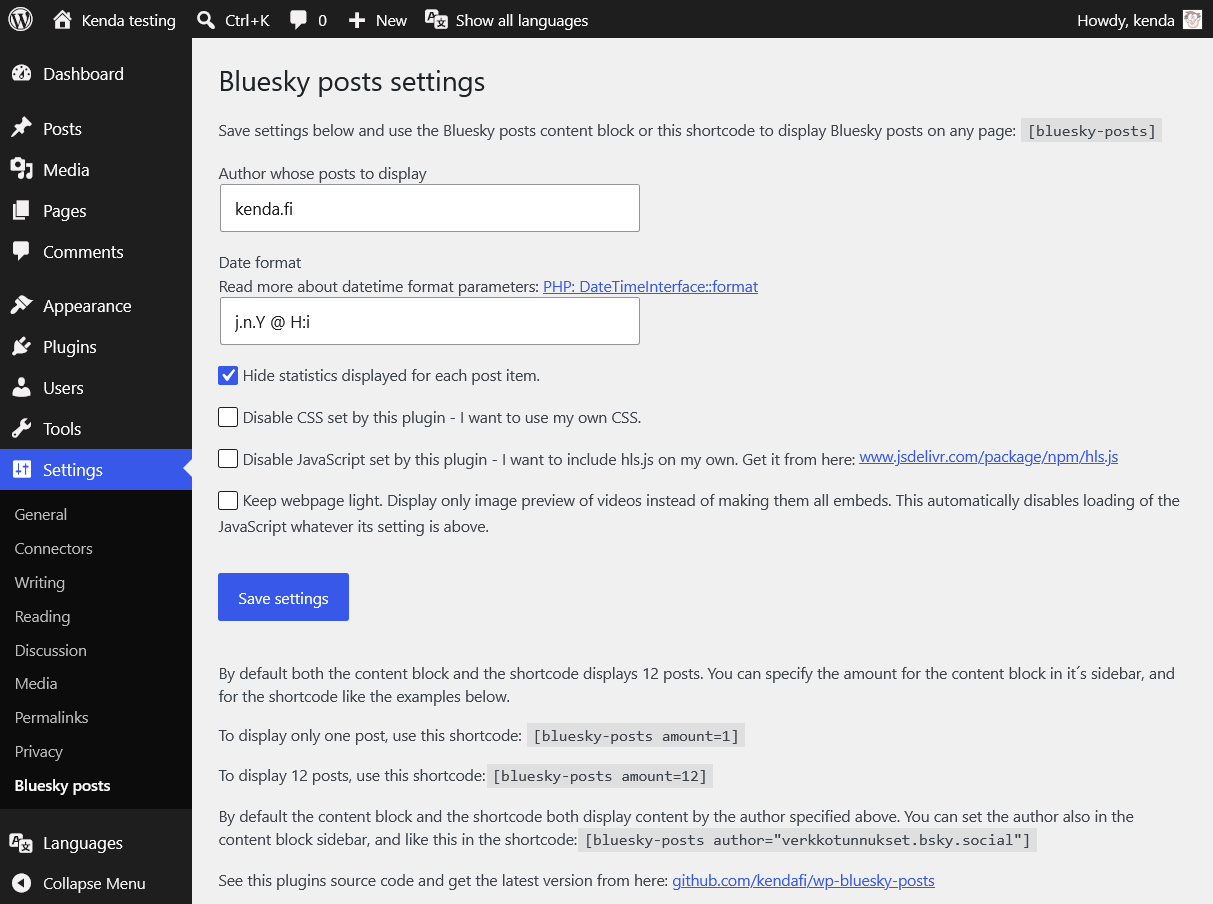Open Discussion settings submenu
1213x904 pixels.
click(x=50, y=650)
